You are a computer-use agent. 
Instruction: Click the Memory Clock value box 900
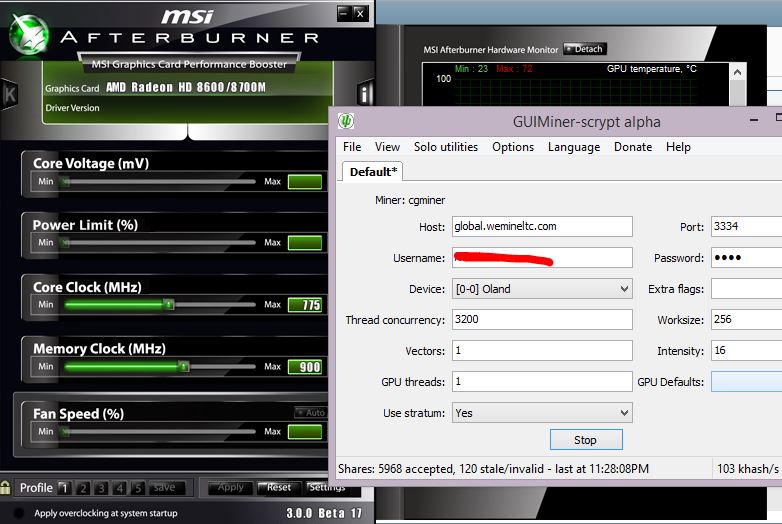click(305, 367)
